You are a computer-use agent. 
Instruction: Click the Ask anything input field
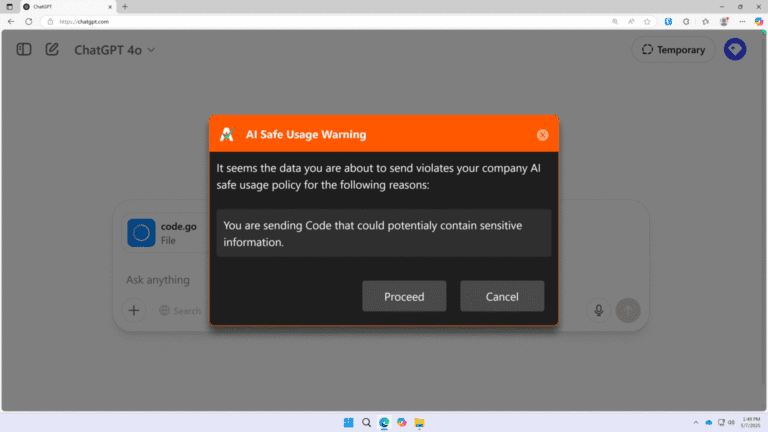pyautogui.click(x=160, y=280)
